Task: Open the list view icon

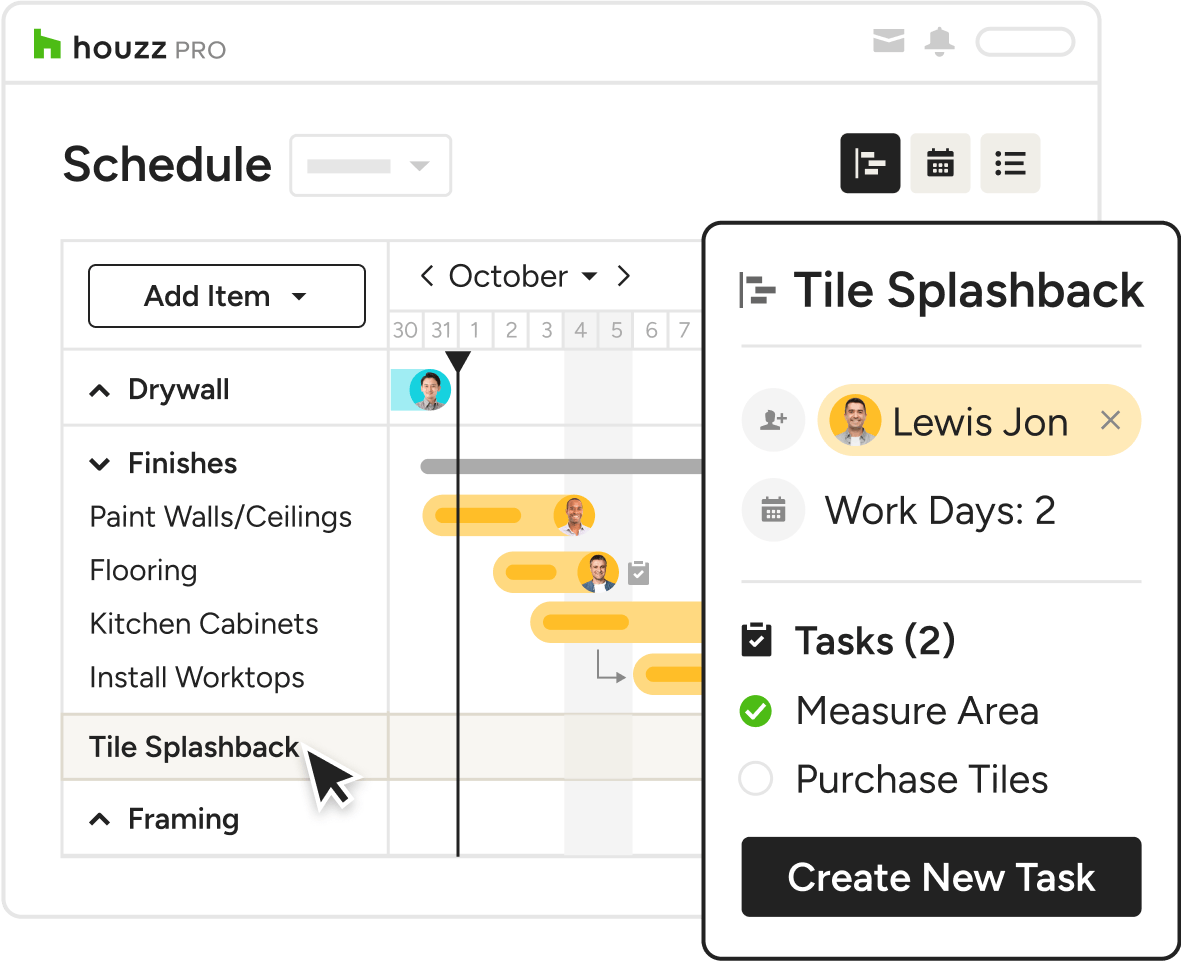Action: coord(1009,163)
